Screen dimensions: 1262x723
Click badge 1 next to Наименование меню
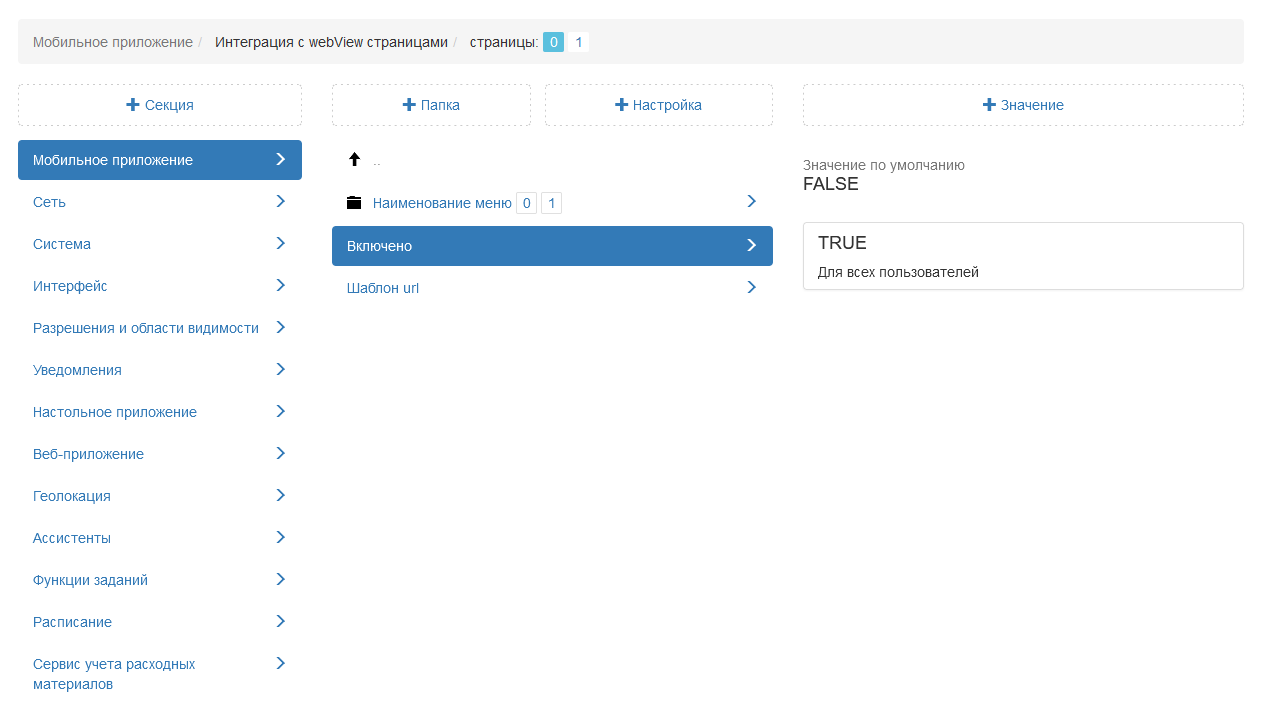point(551,204)
